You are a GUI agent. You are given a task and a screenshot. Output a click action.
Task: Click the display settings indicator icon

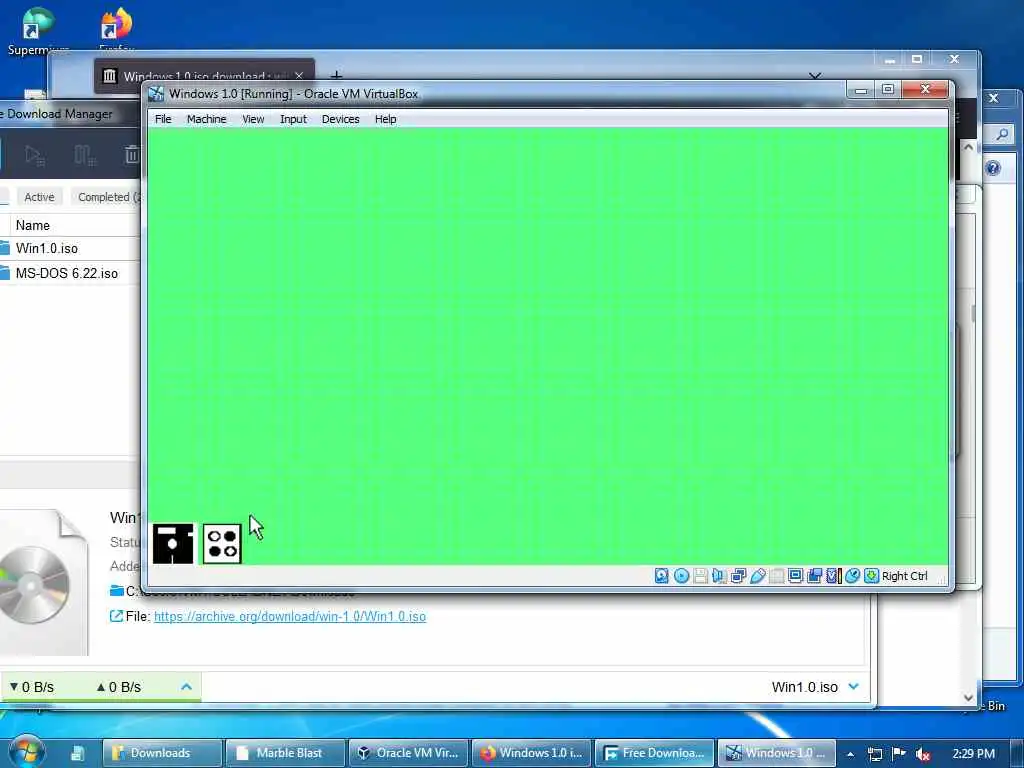click(795, 575)
